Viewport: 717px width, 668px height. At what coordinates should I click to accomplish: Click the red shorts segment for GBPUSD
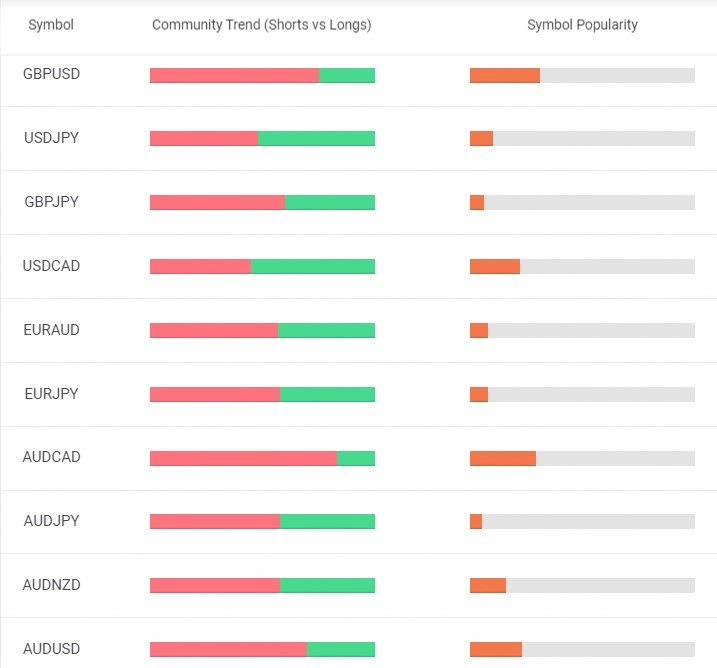point(234,75)
